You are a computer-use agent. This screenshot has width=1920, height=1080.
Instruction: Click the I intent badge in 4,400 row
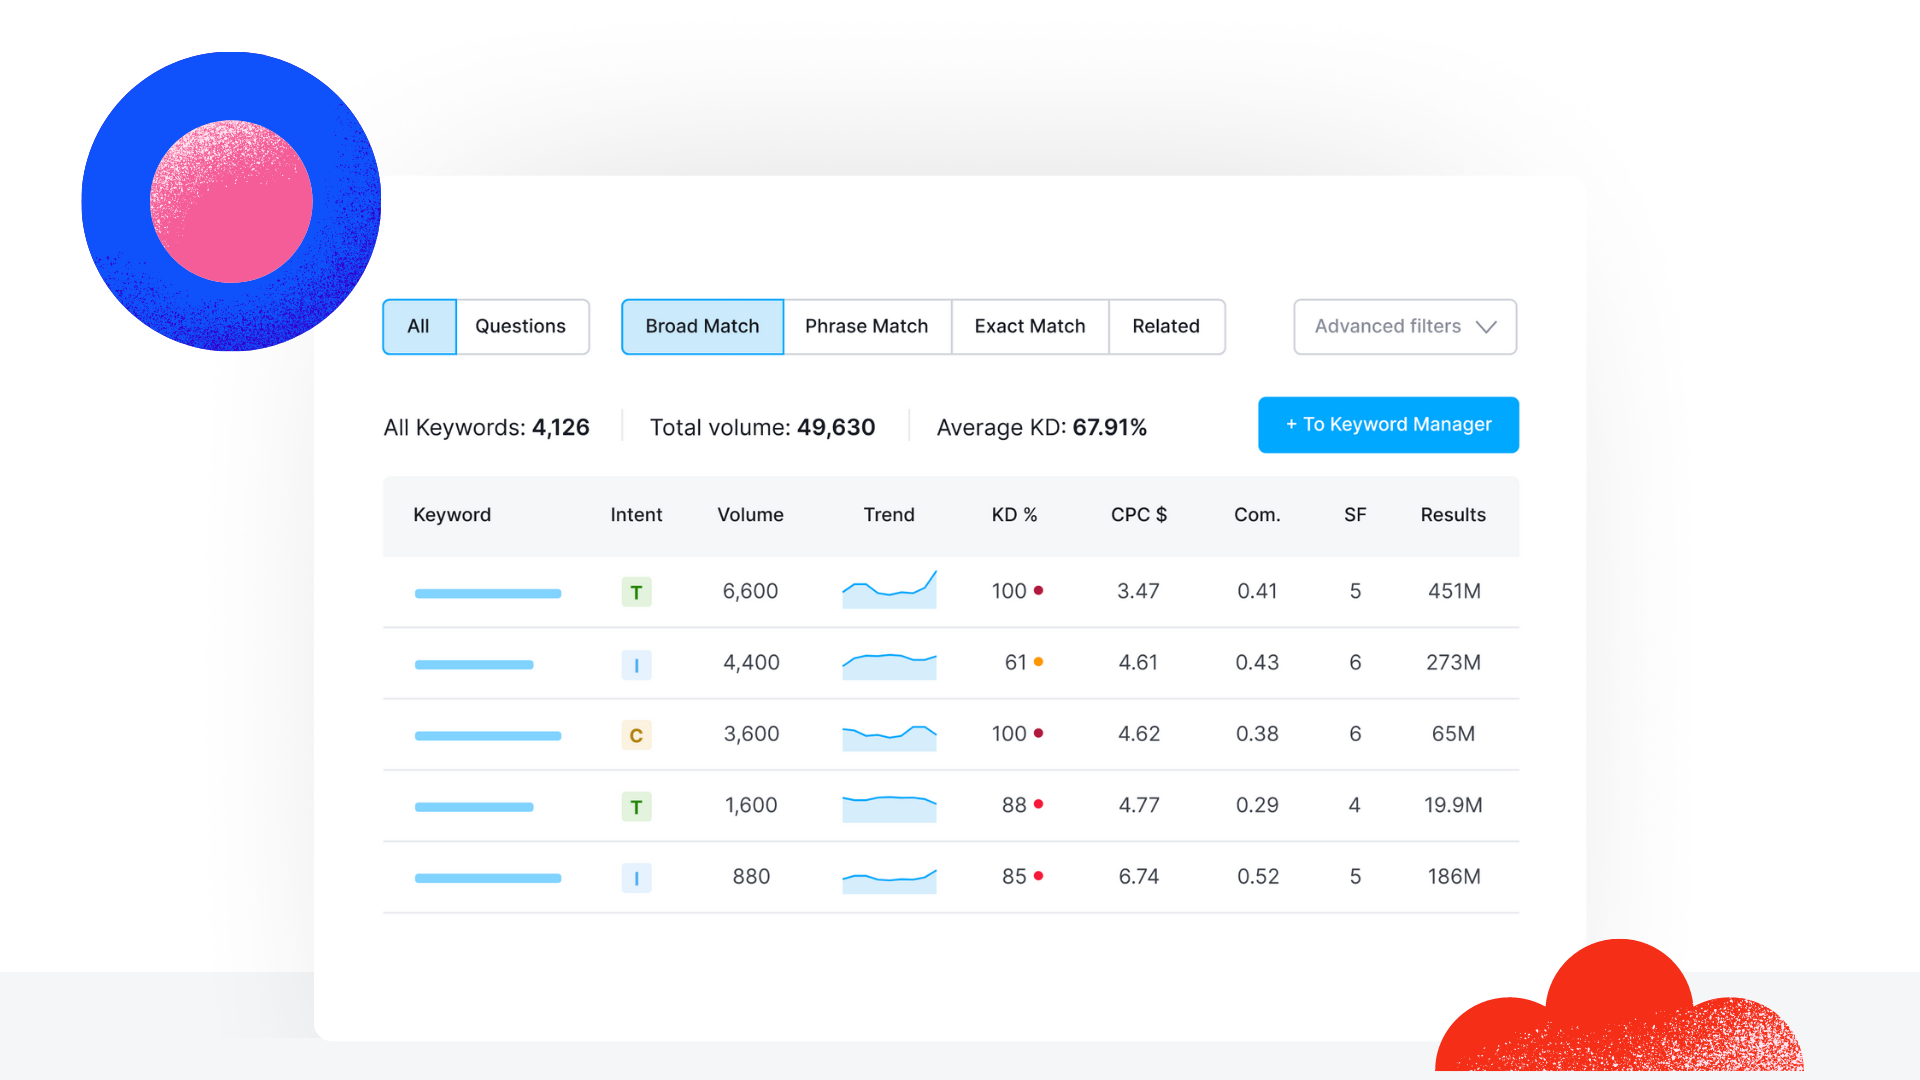click(x=636, y=664)
